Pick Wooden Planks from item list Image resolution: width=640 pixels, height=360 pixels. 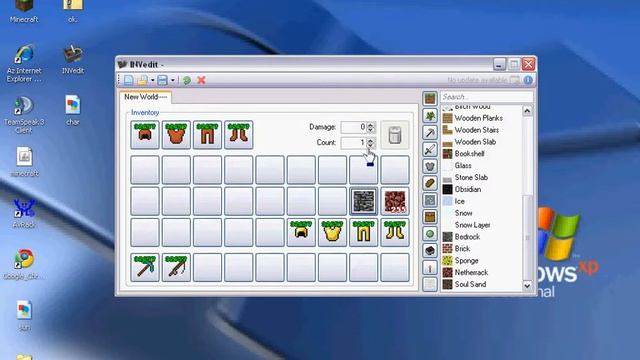(482, 118)
